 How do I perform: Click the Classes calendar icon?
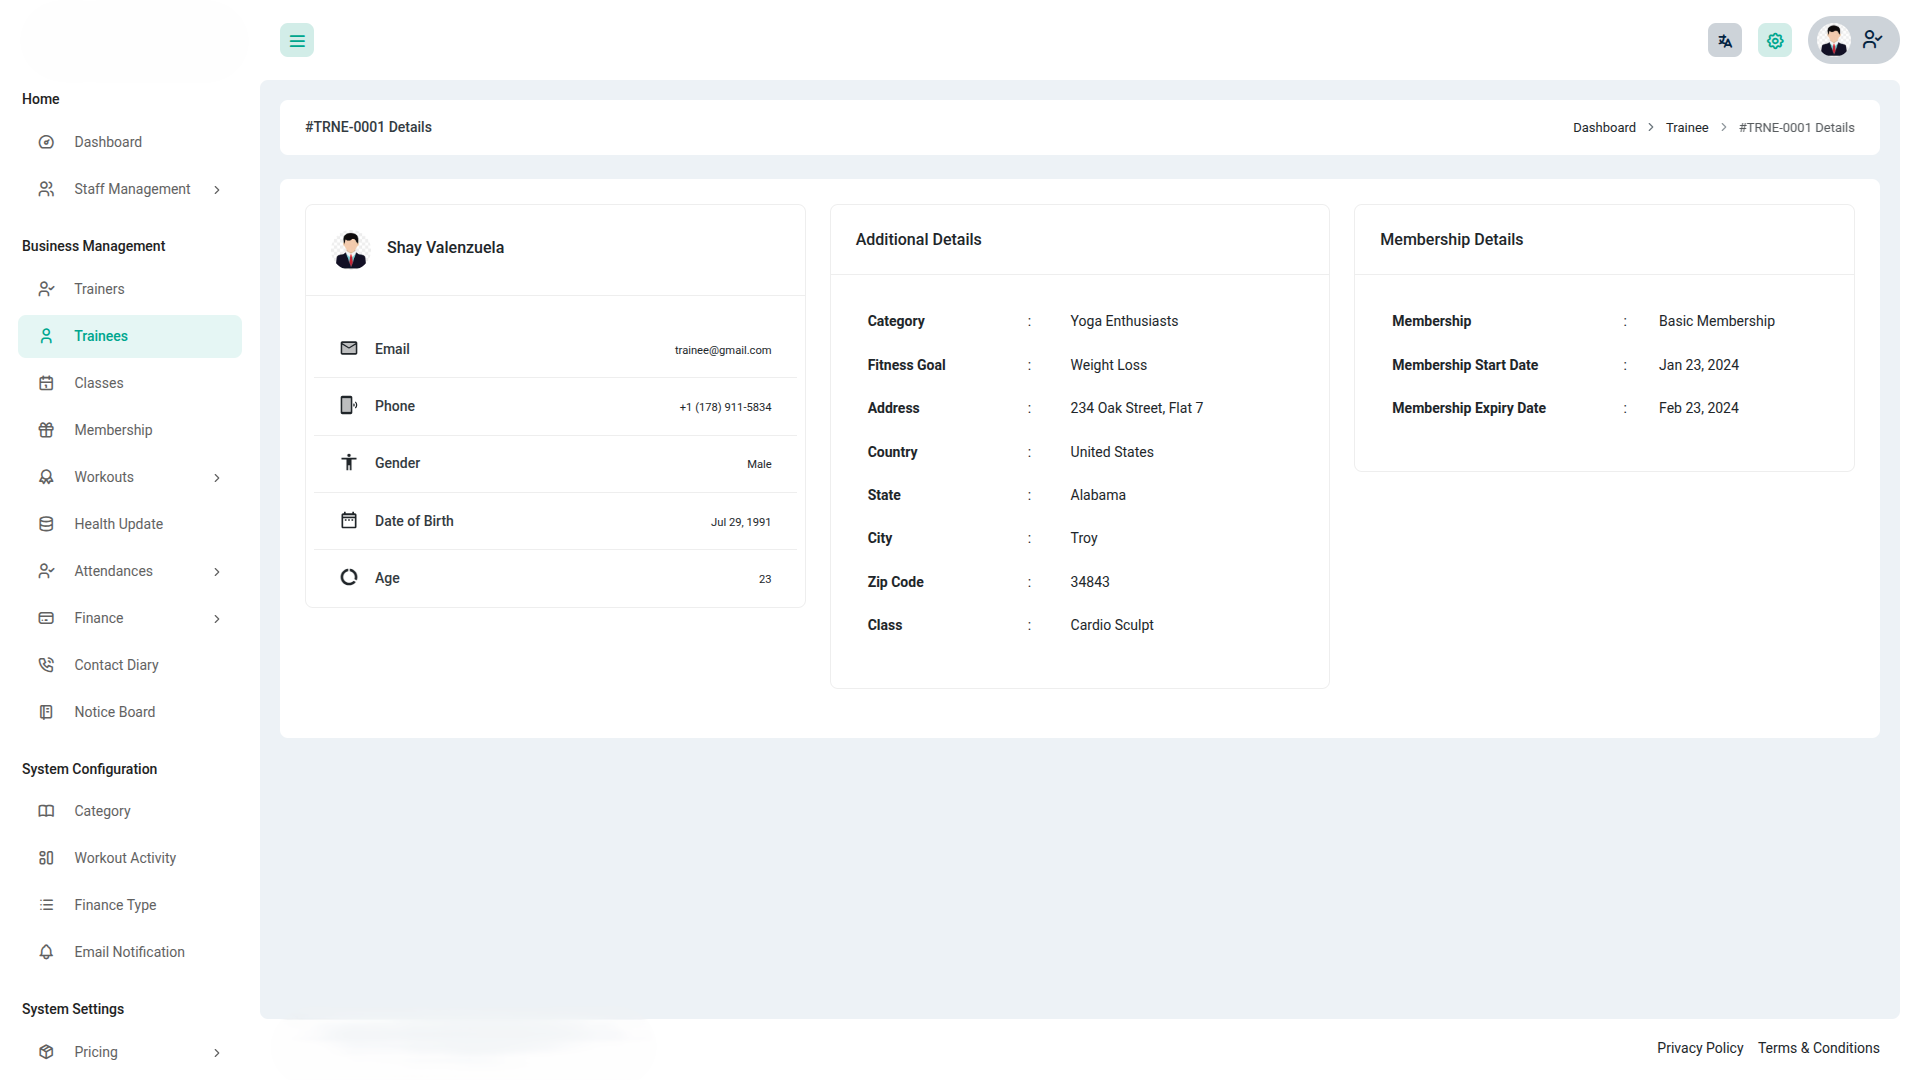pos(46,383)
